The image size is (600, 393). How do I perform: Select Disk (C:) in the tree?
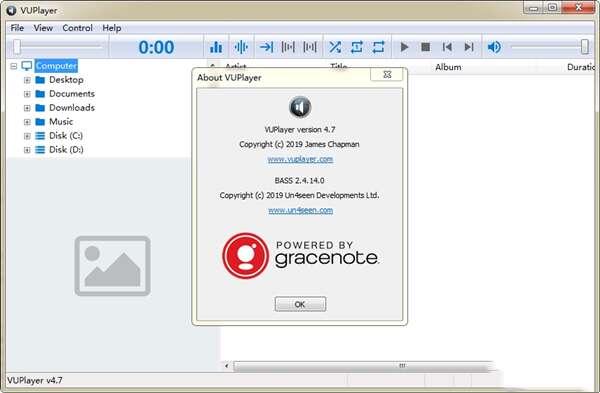tap(66, 135)
